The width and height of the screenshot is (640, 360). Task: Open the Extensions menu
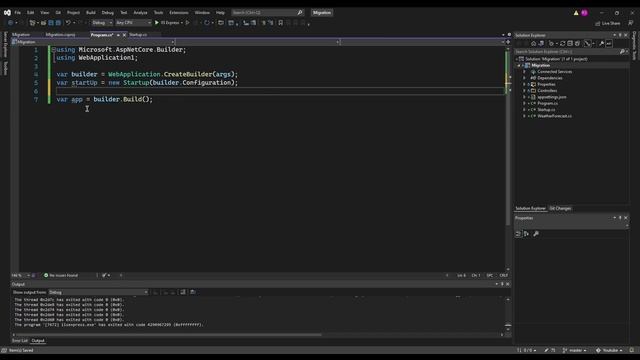tap(179, 13)
